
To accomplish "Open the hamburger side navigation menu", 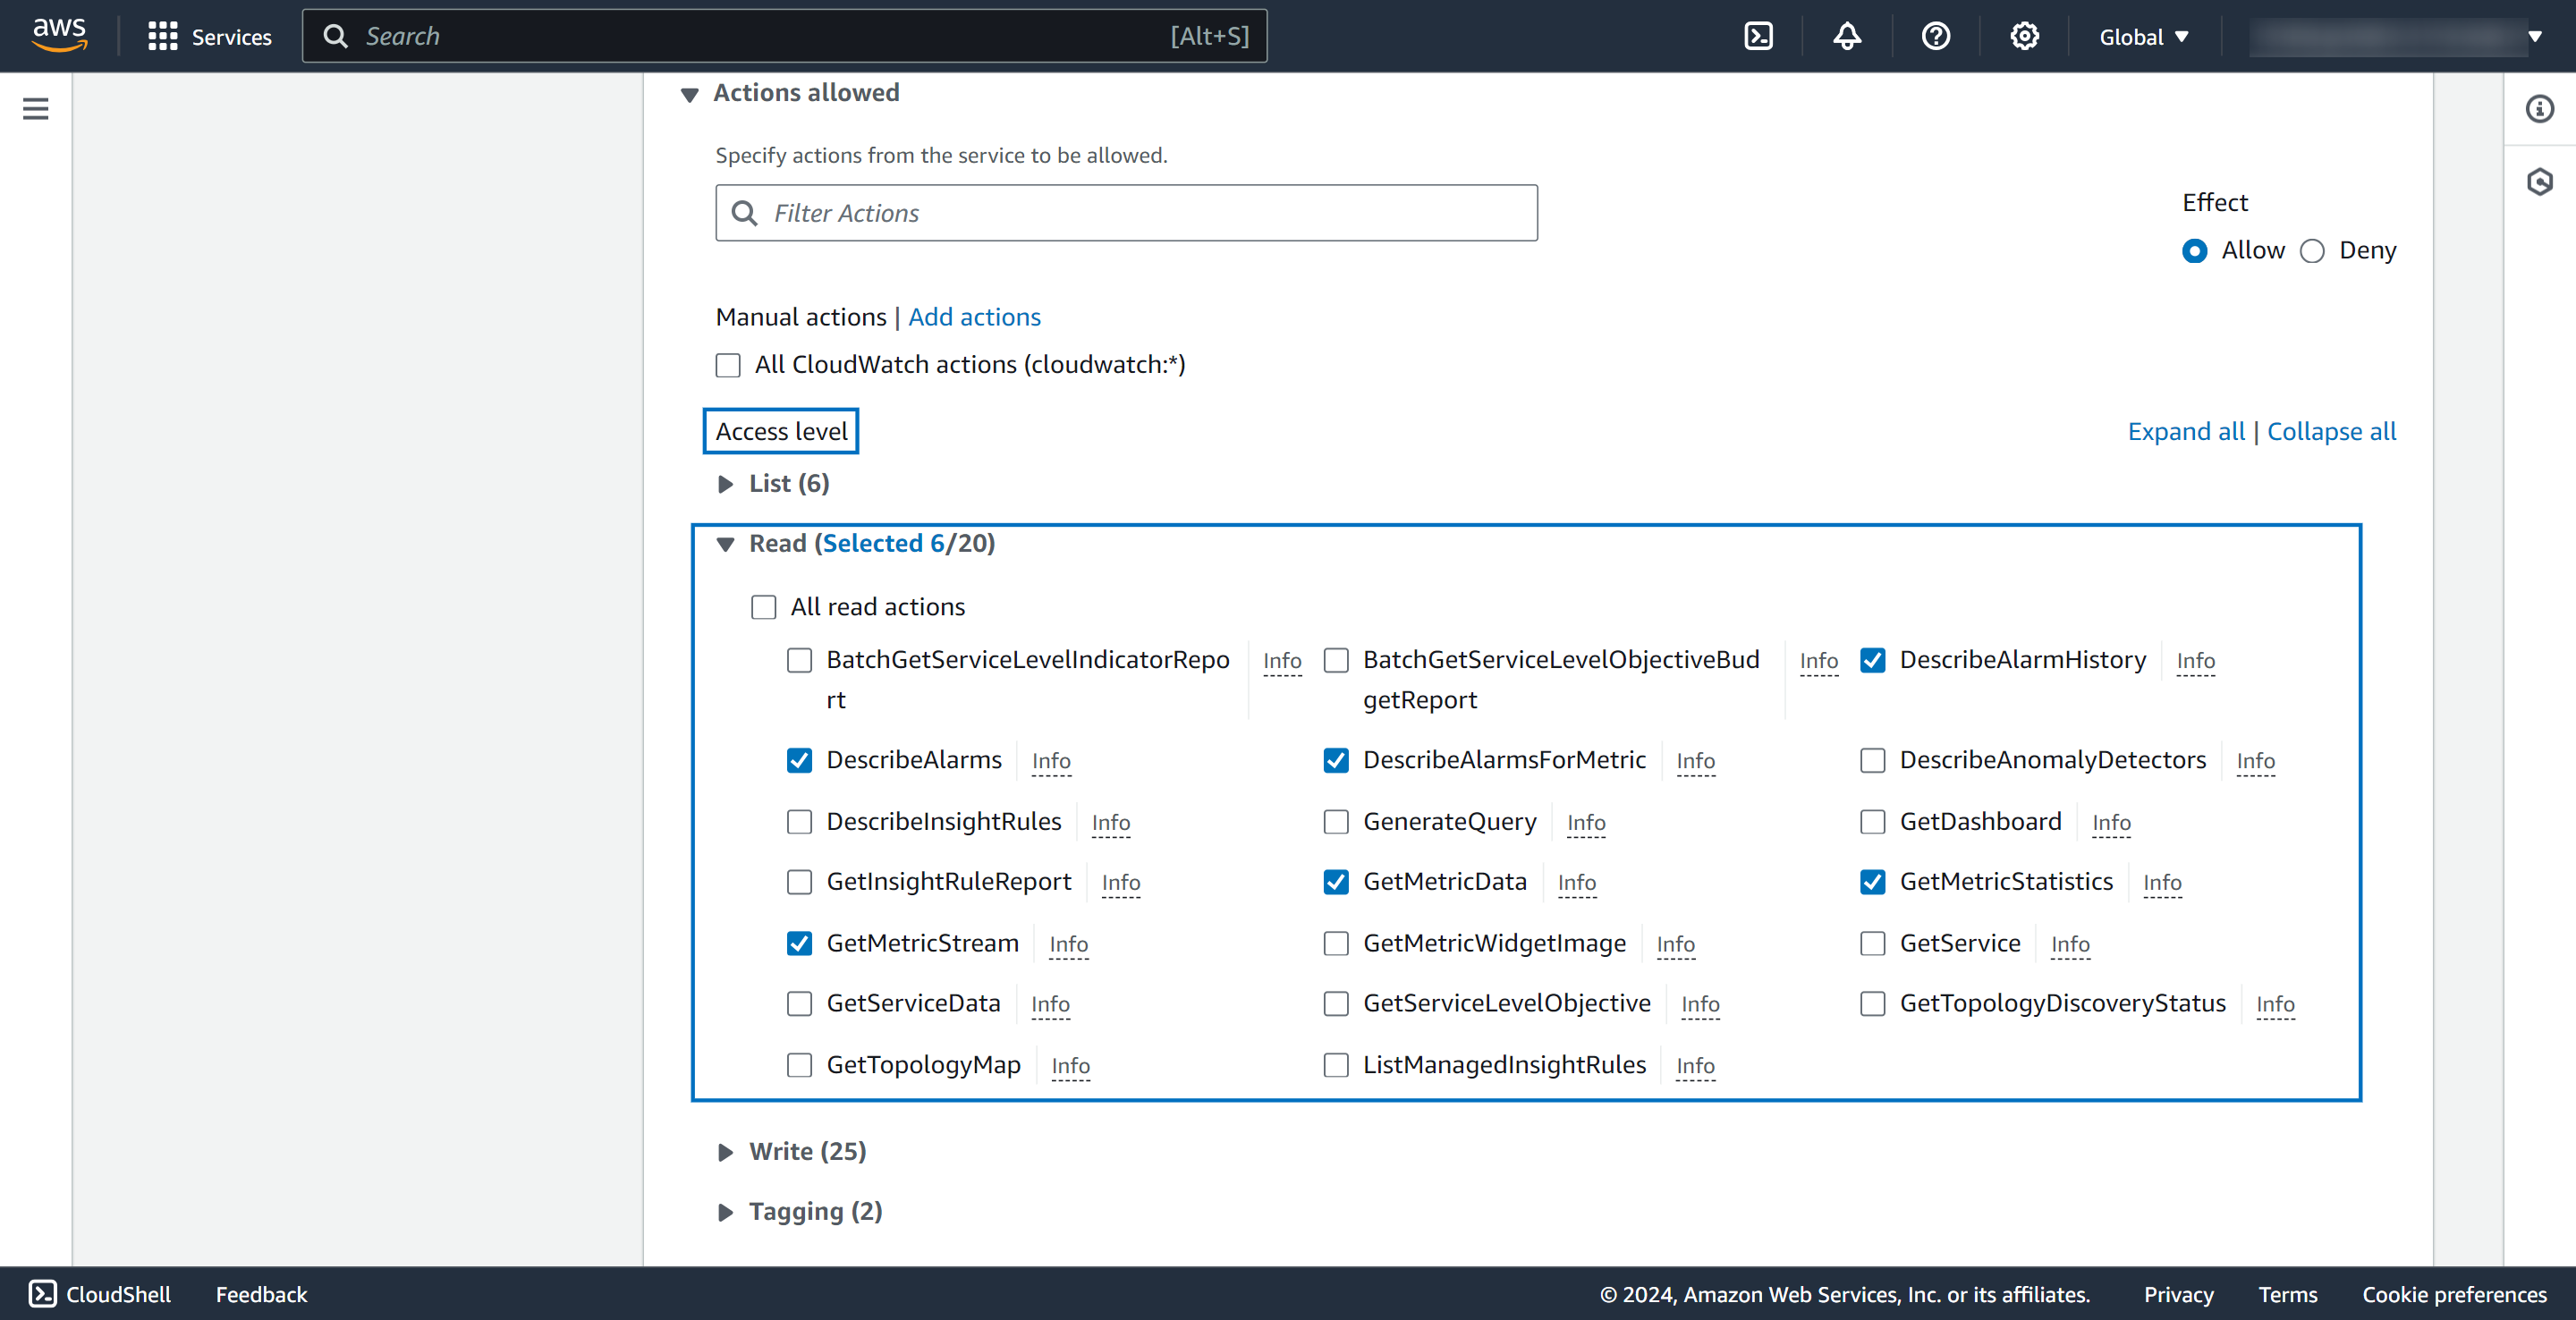I will pyautogui.click(x=36, y=109).
